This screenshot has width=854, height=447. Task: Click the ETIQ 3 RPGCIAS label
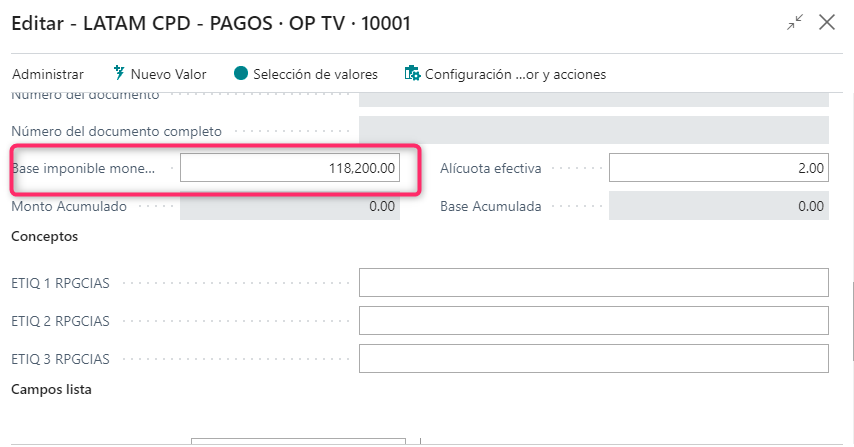(x=60, y=359)
